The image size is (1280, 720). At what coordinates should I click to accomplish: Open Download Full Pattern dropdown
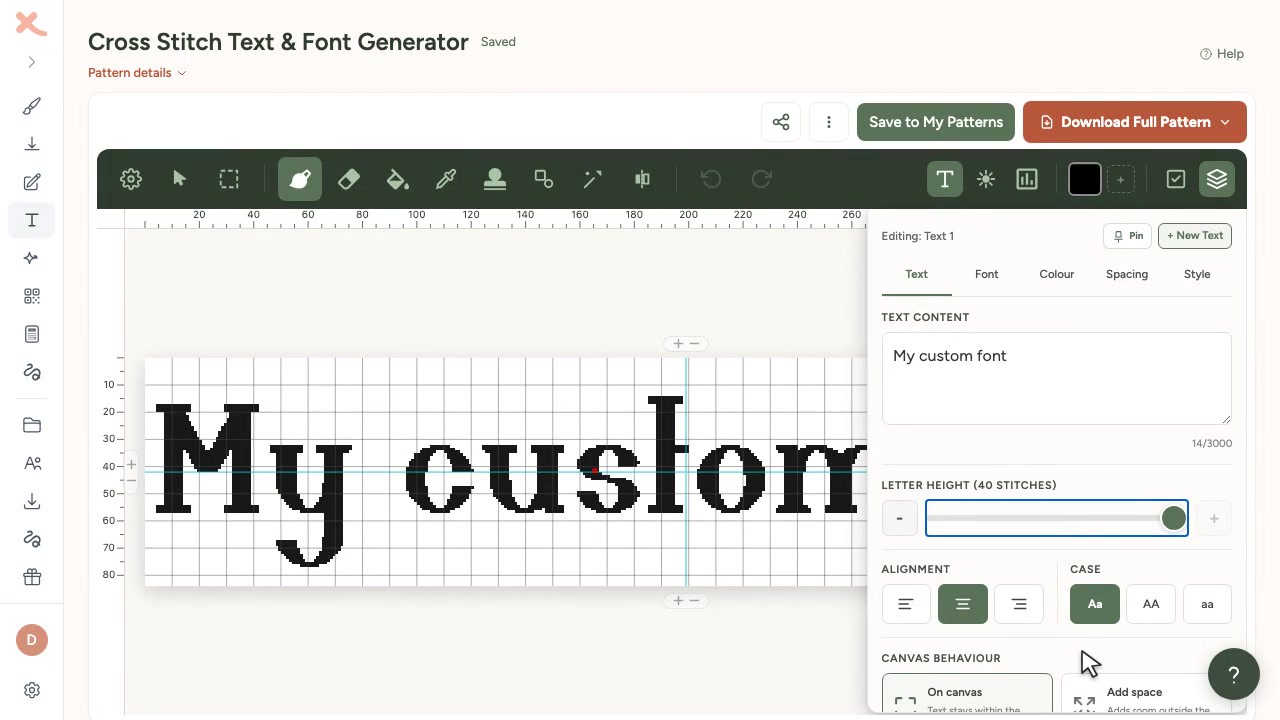click(1135, 122)
